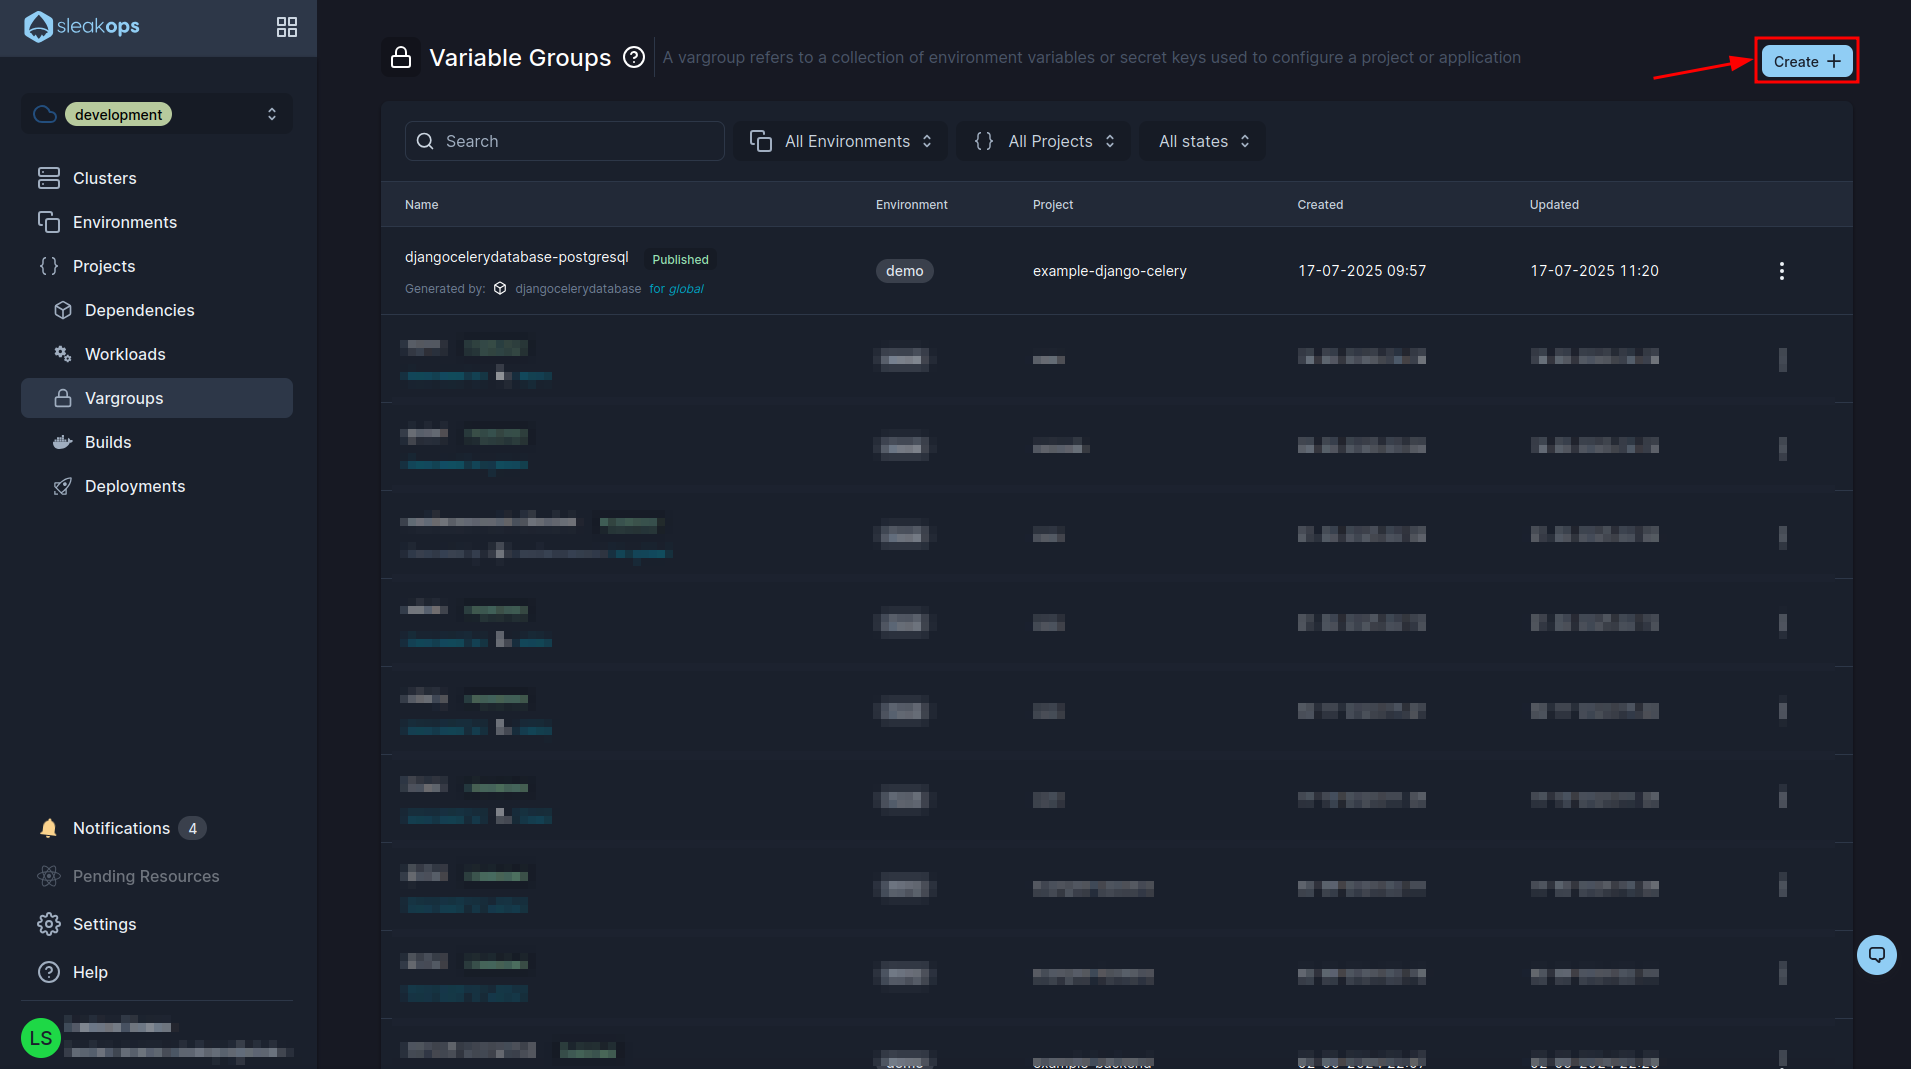The width and height of the screenshot is (1911, 1069).
Task: Open the All Environments filter dropdown
Action: 840,141
